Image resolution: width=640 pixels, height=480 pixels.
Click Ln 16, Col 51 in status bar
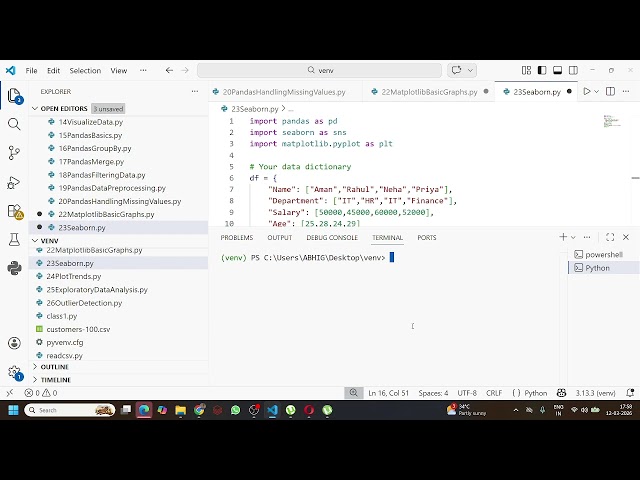(x=388, y=393)
